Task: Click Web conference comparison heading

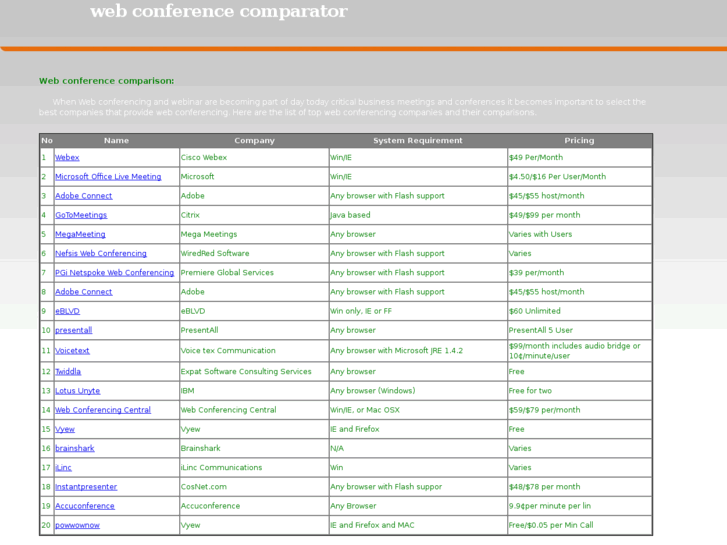Action: tap(107, 81)
